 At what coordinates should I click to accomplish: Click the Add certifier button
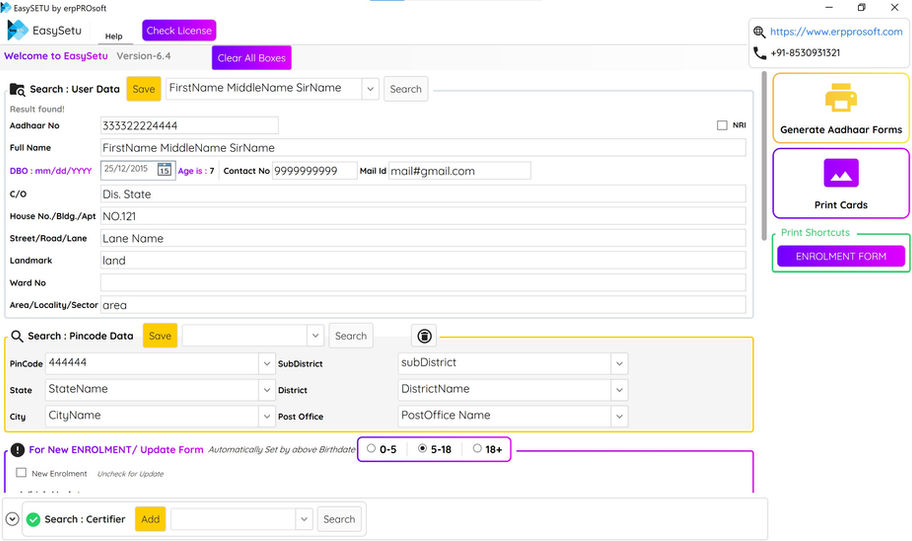[x=150, y=519]
